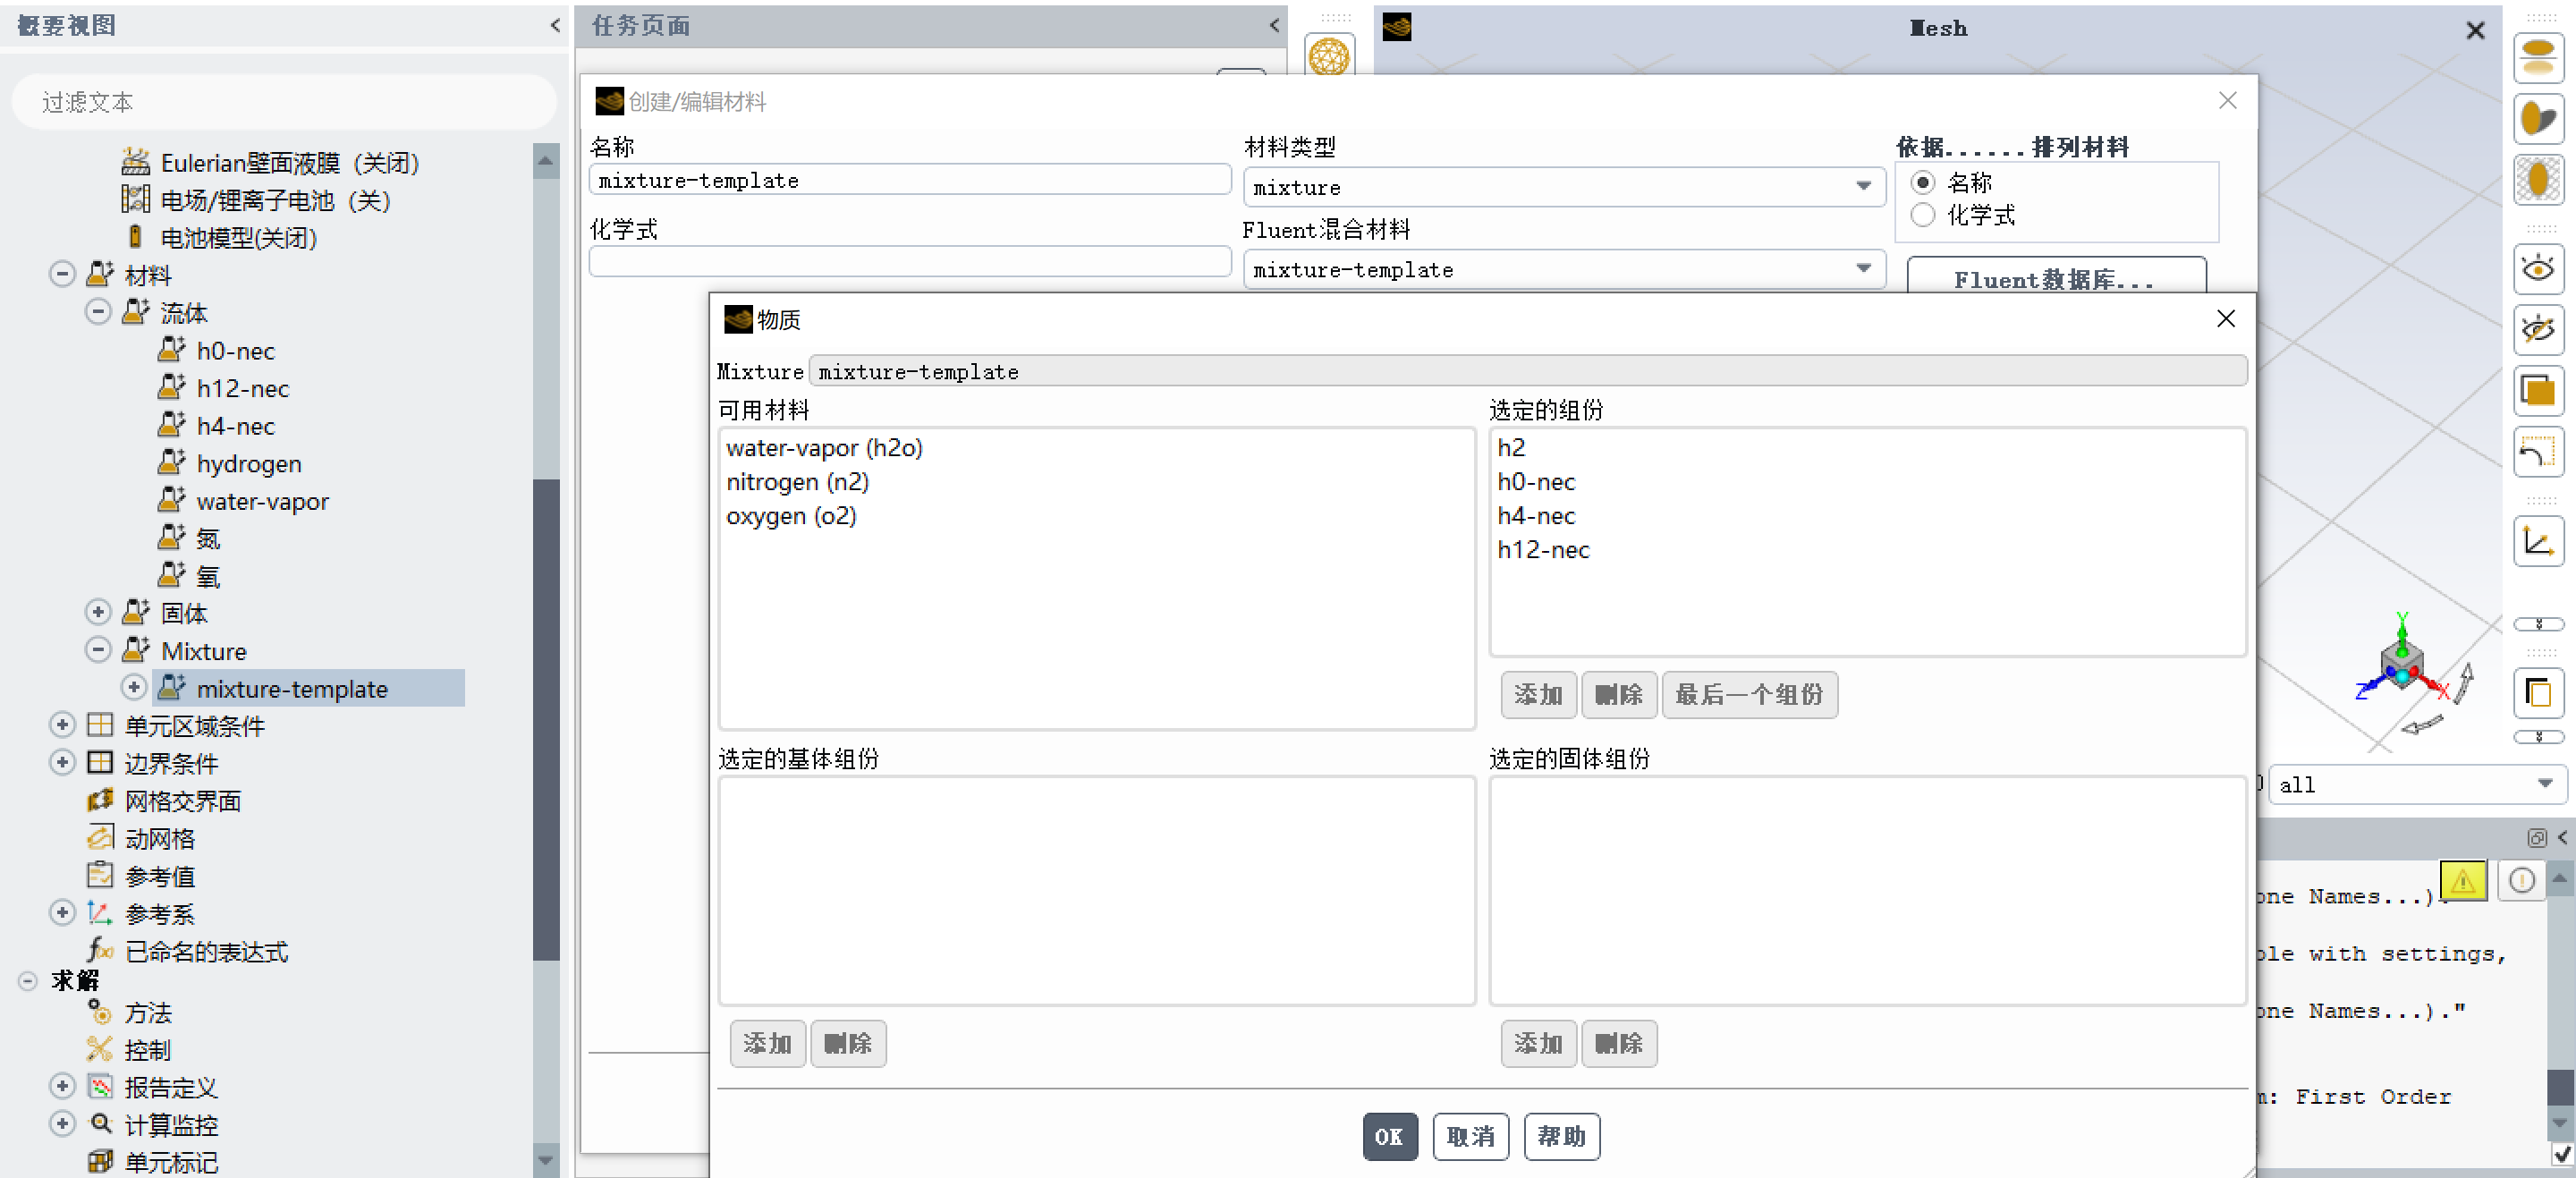Click the 参考系 icon in outline tree

(x=99, y=913)
